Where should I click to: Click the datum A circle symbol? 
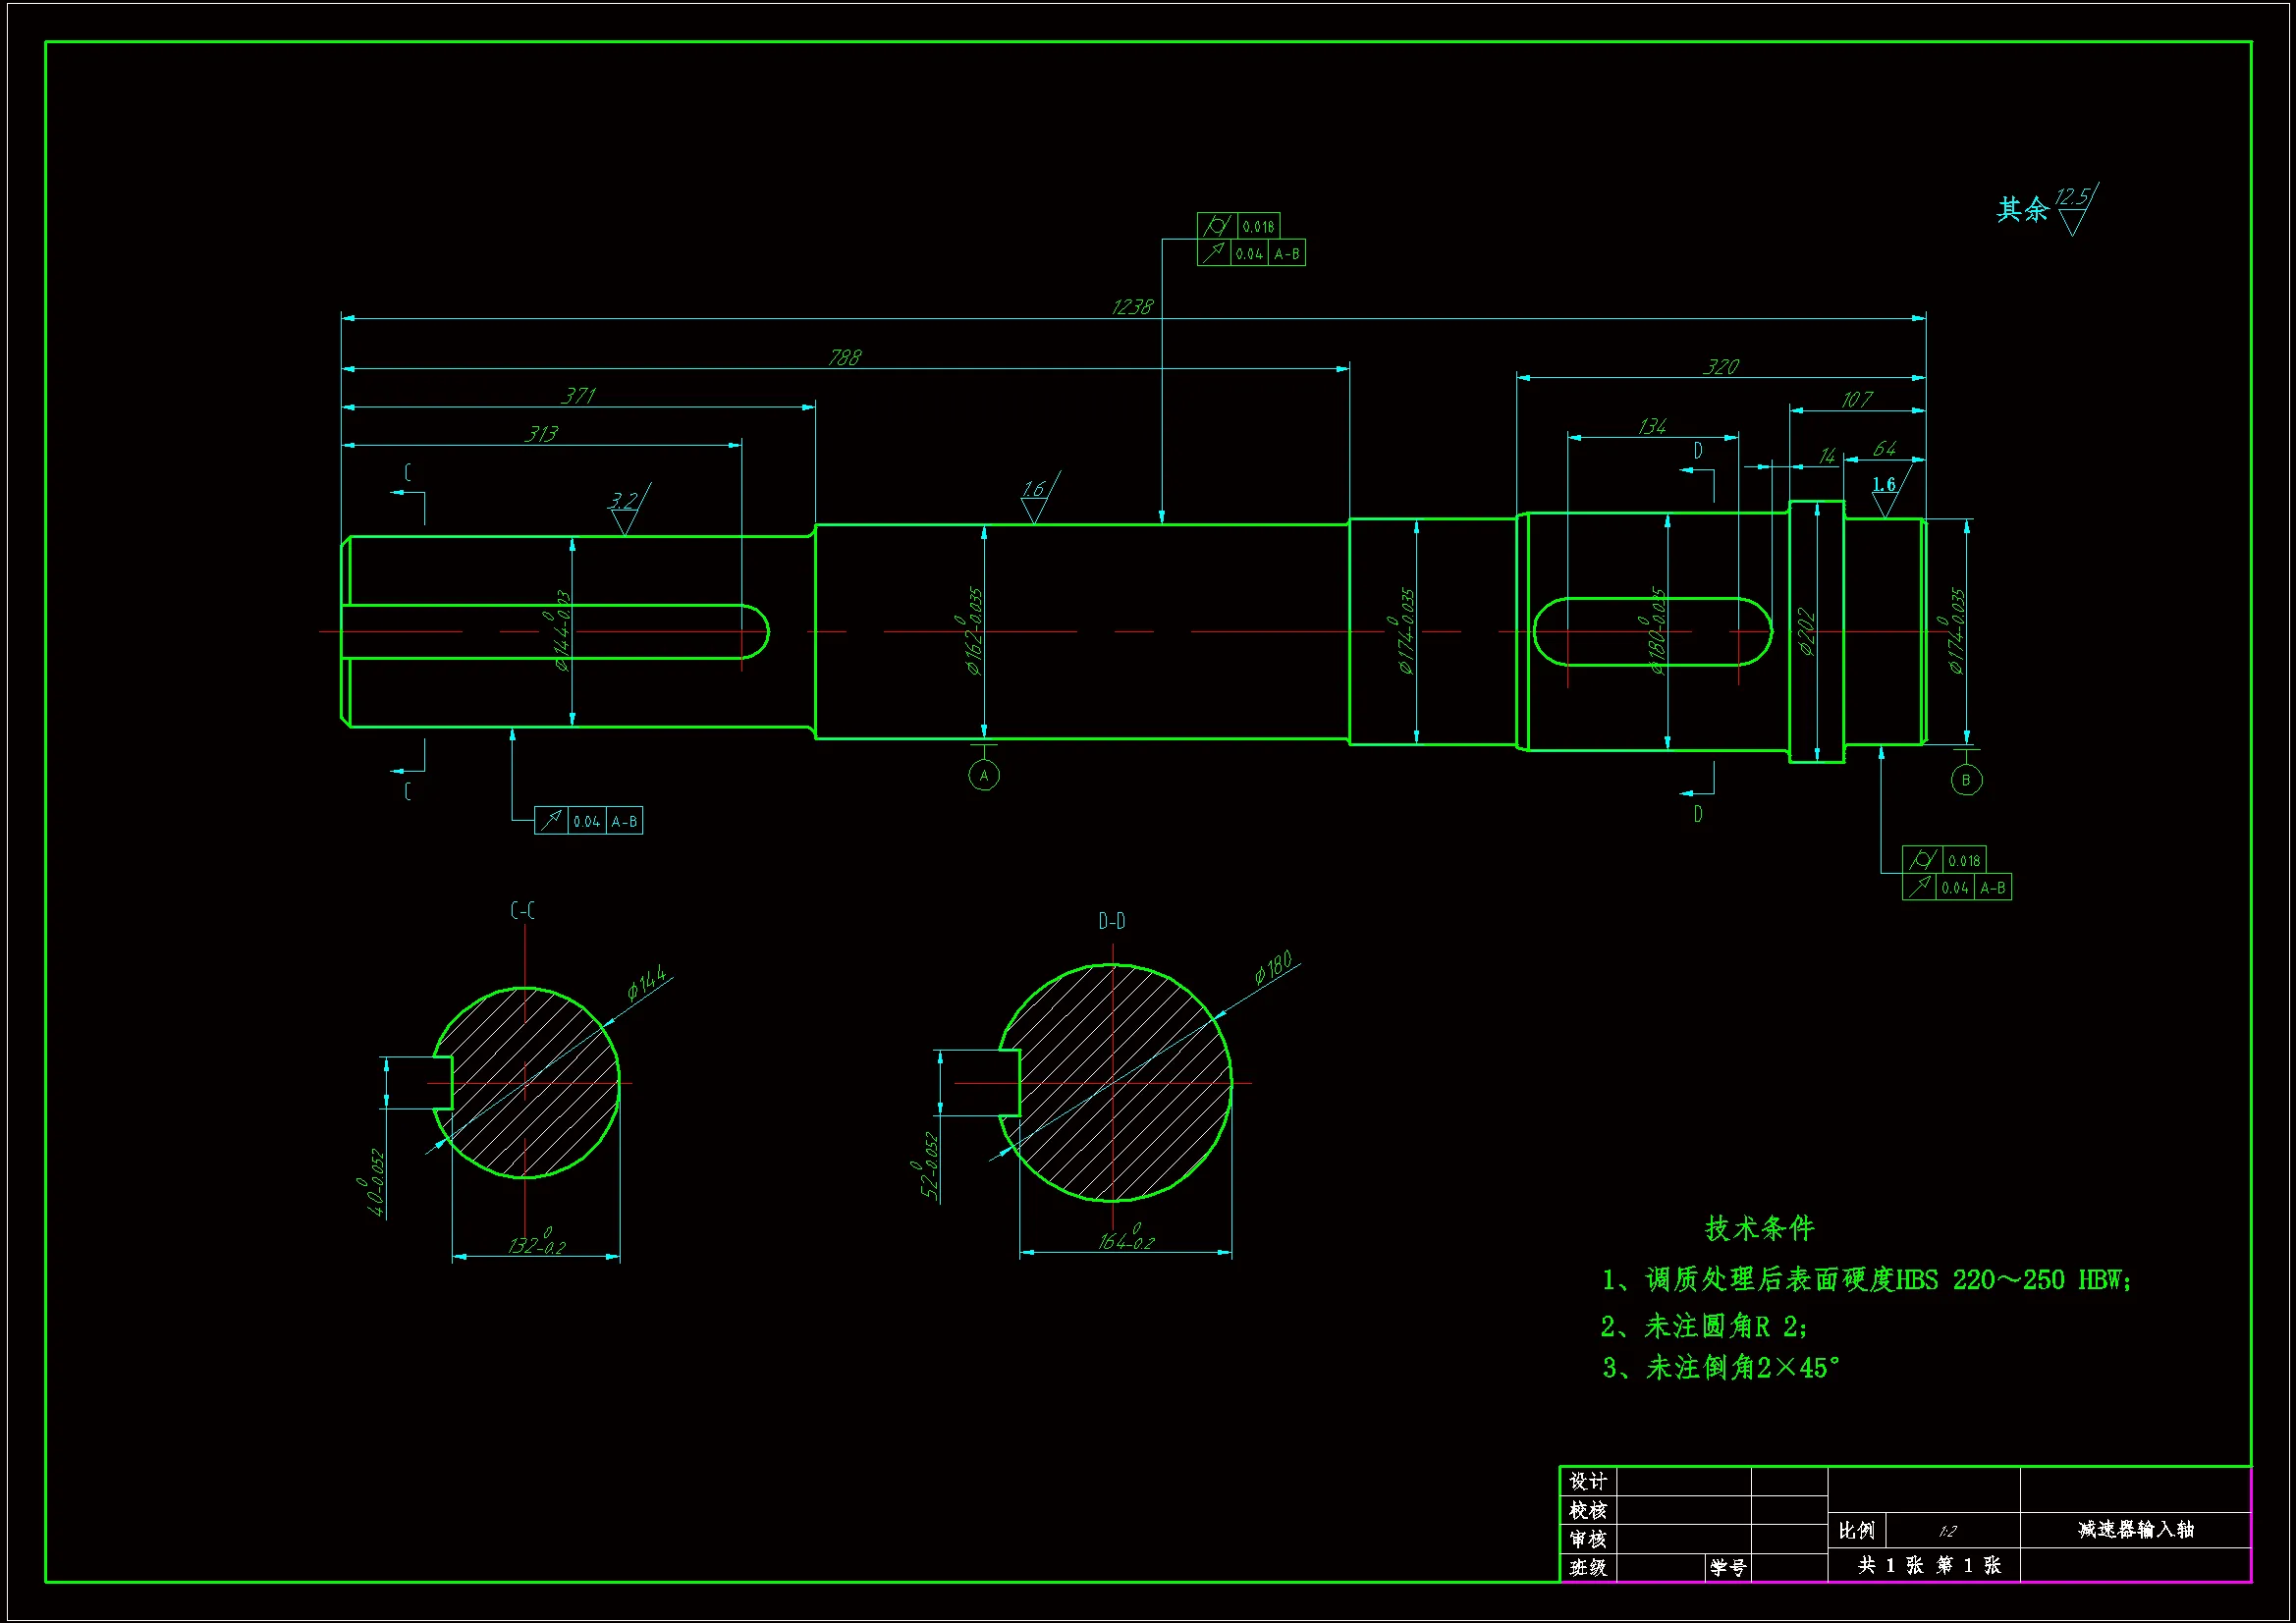(x=984, y=775)
